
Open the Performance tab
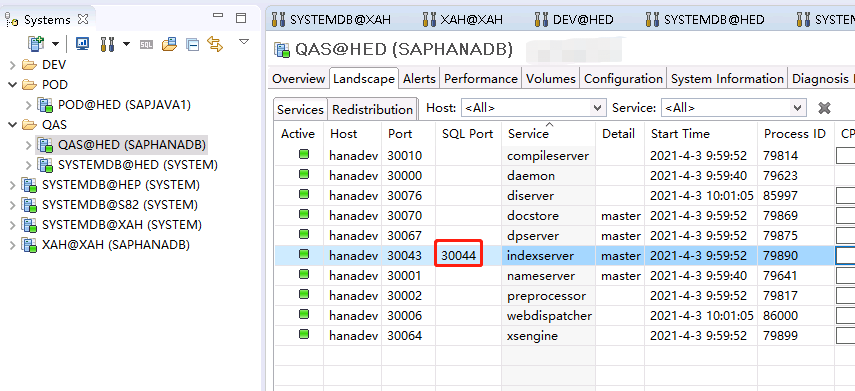(x=480, y=79)
